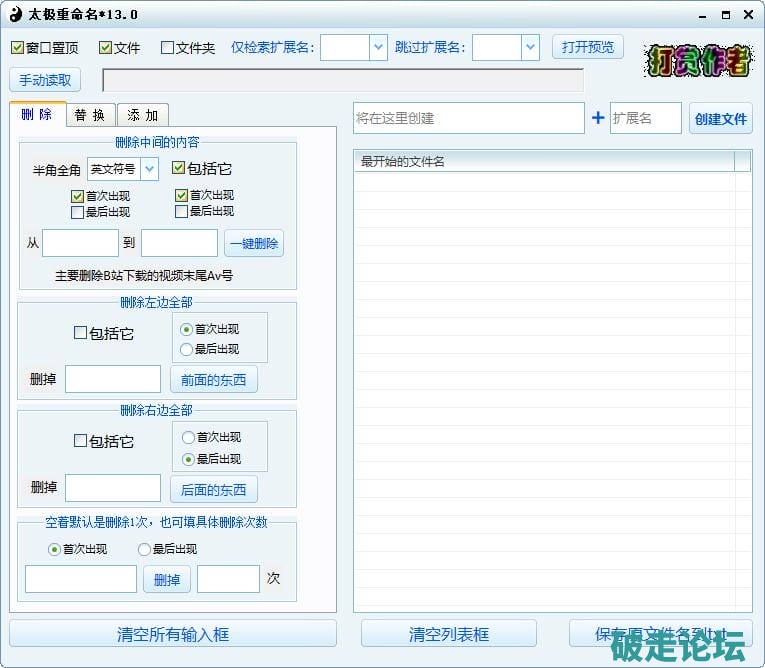Click the blue plus icon beside extension field

coord(598,118)
